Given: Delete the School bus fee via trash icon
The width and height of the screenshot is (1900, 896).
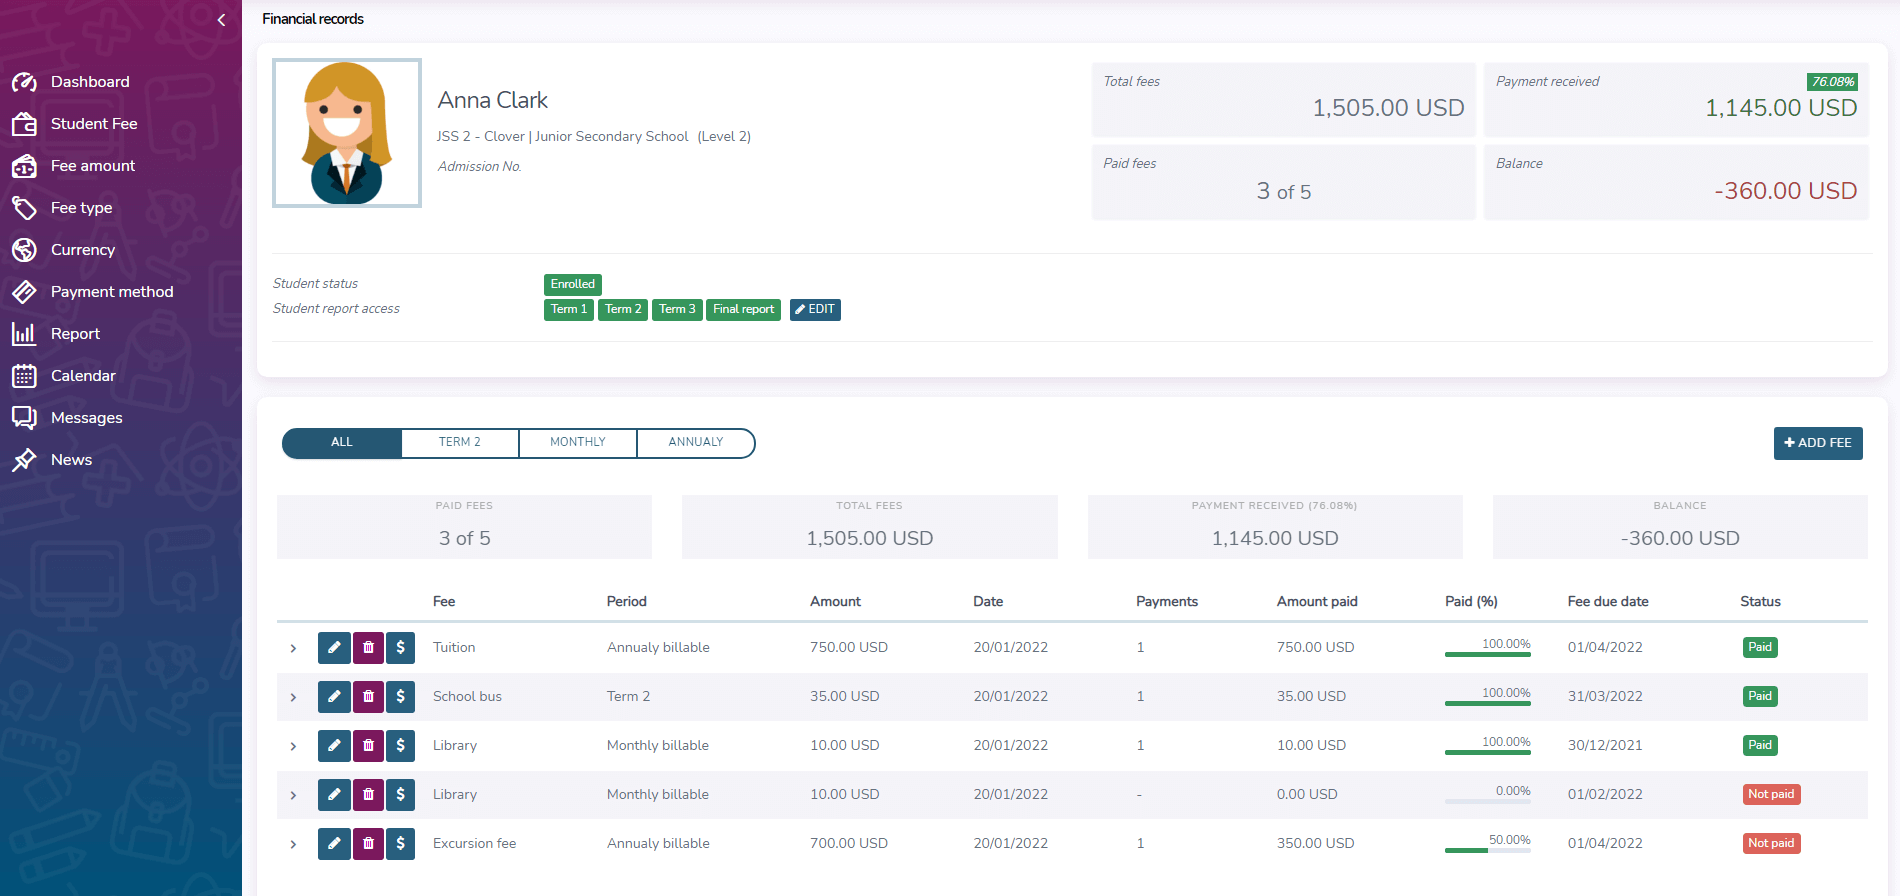Looking at the screenshot, I should pyautogui.click(x=368, y=697).
